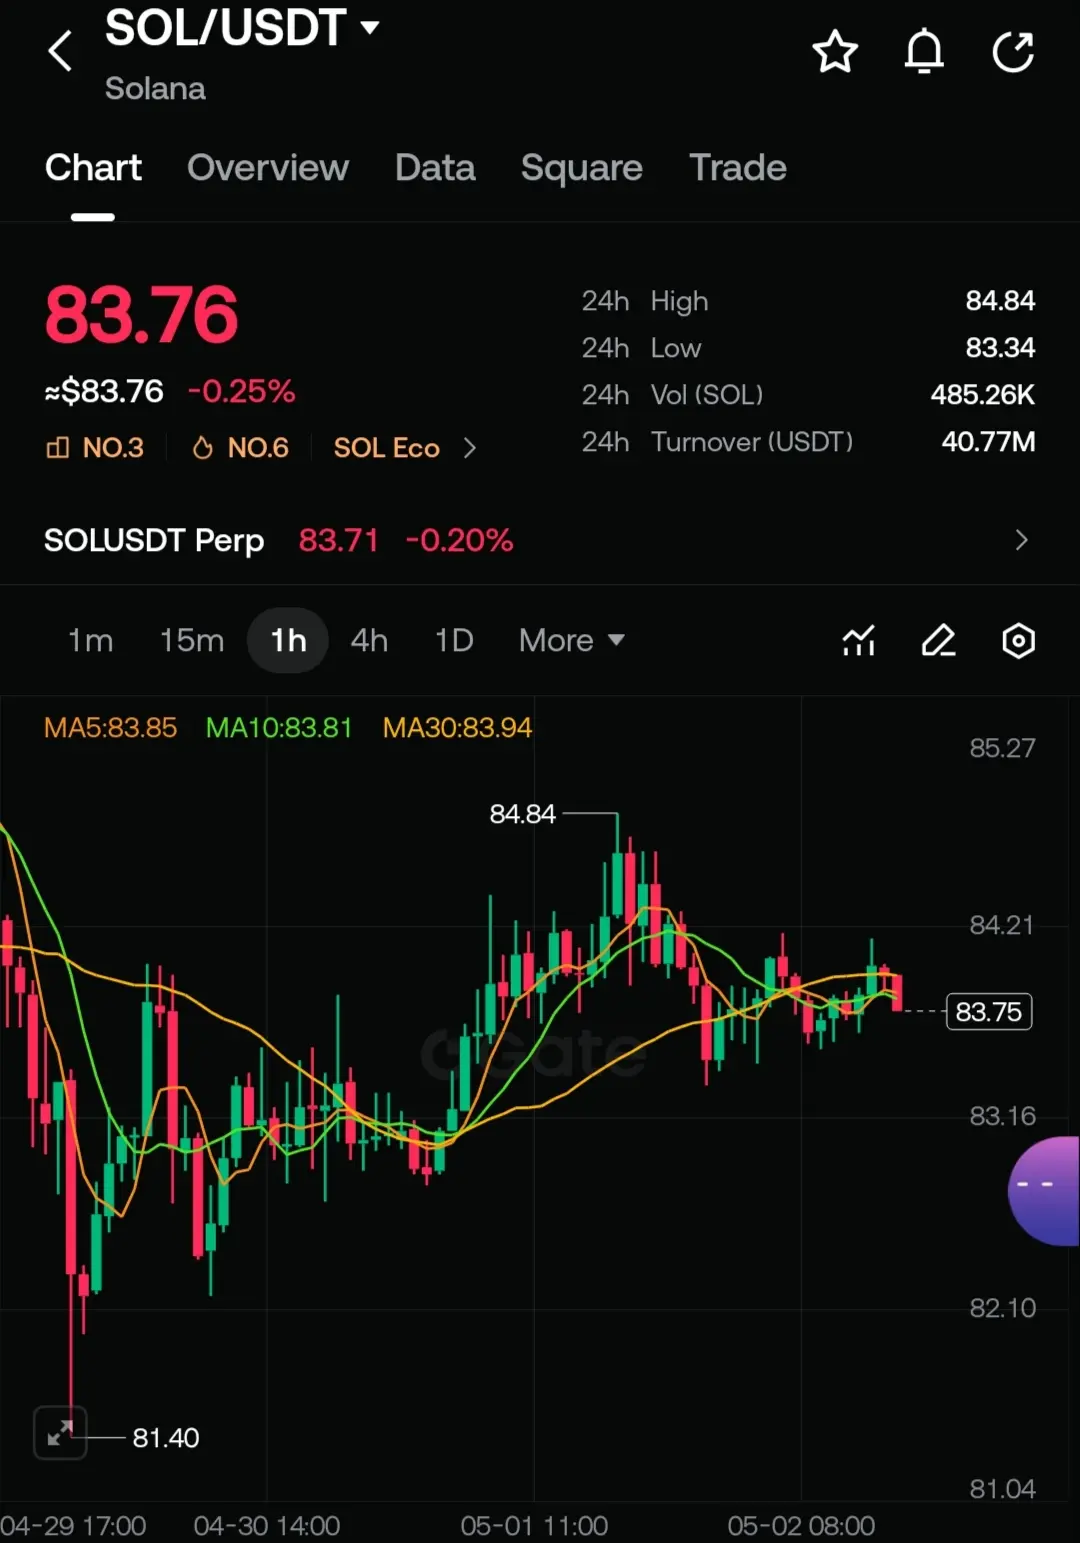Tap the -0.25% change value
1080x1543 pixels.
[242, 391]
